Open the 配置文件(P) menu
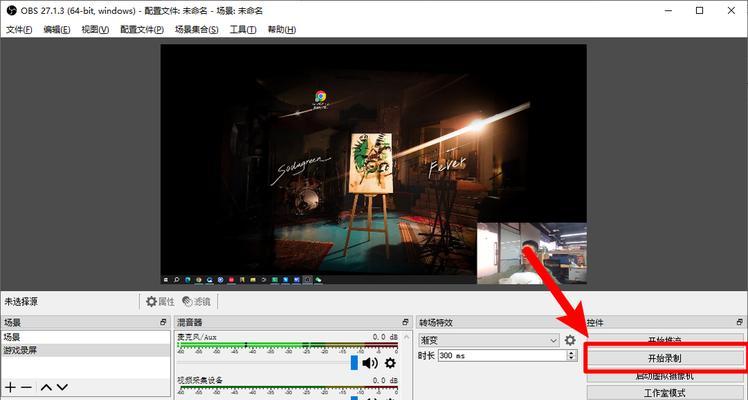The width and height of the screenshot is (748, 400). 142,30
